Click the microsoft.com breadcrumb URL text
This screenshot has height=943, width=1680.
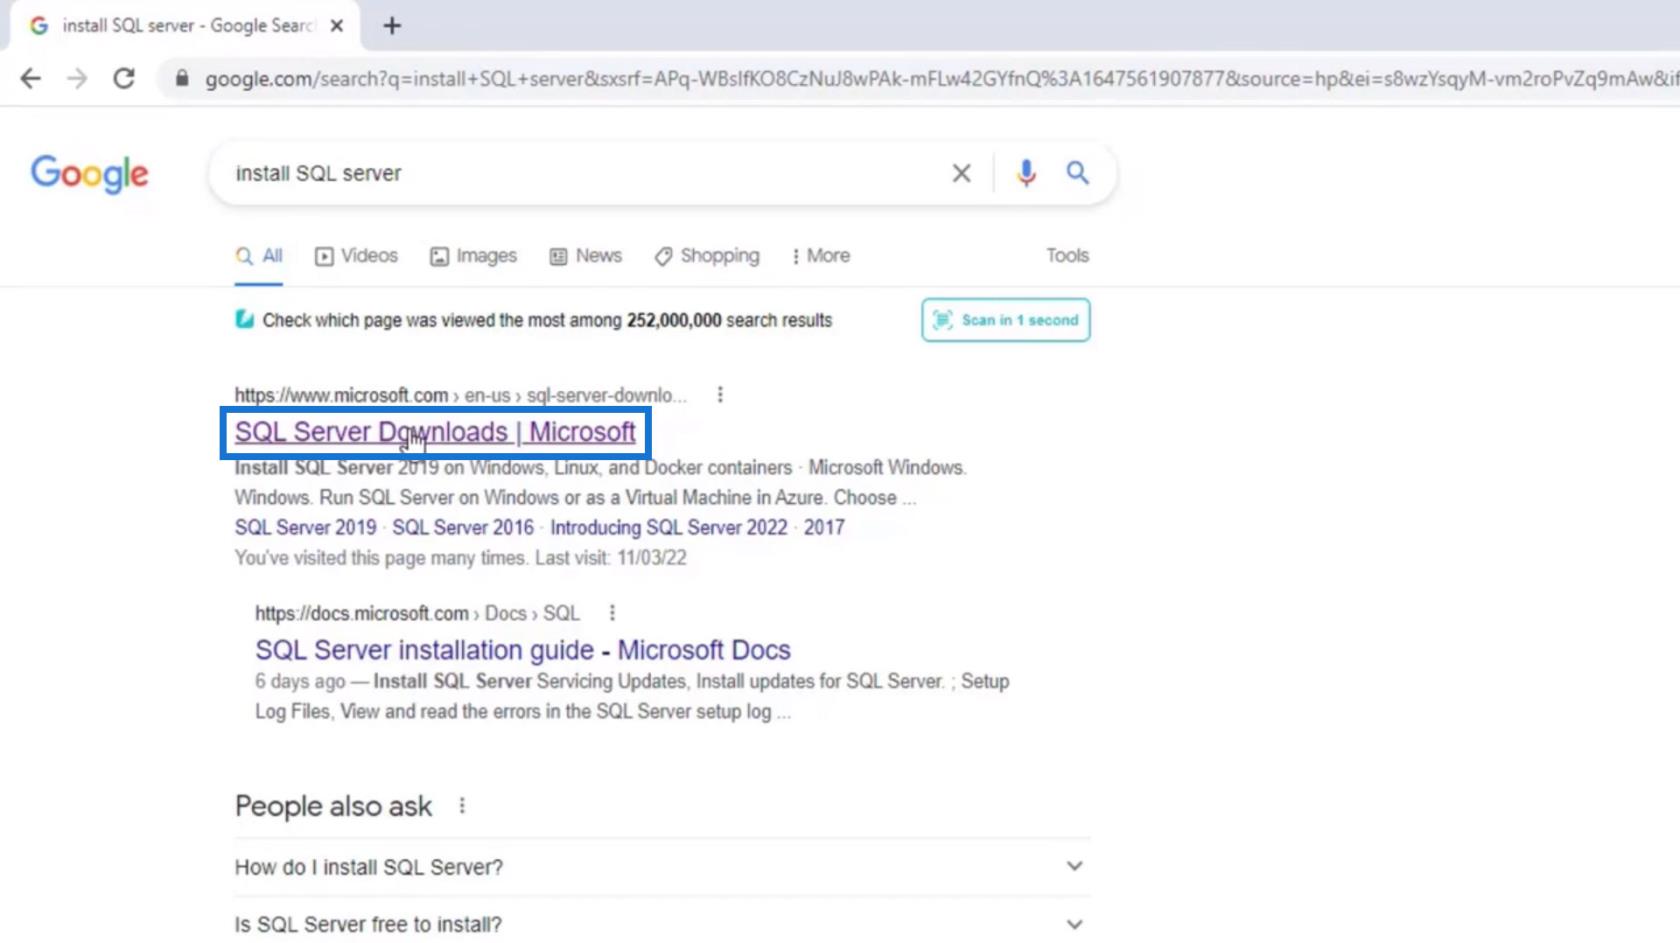click(x=461, y=395)
